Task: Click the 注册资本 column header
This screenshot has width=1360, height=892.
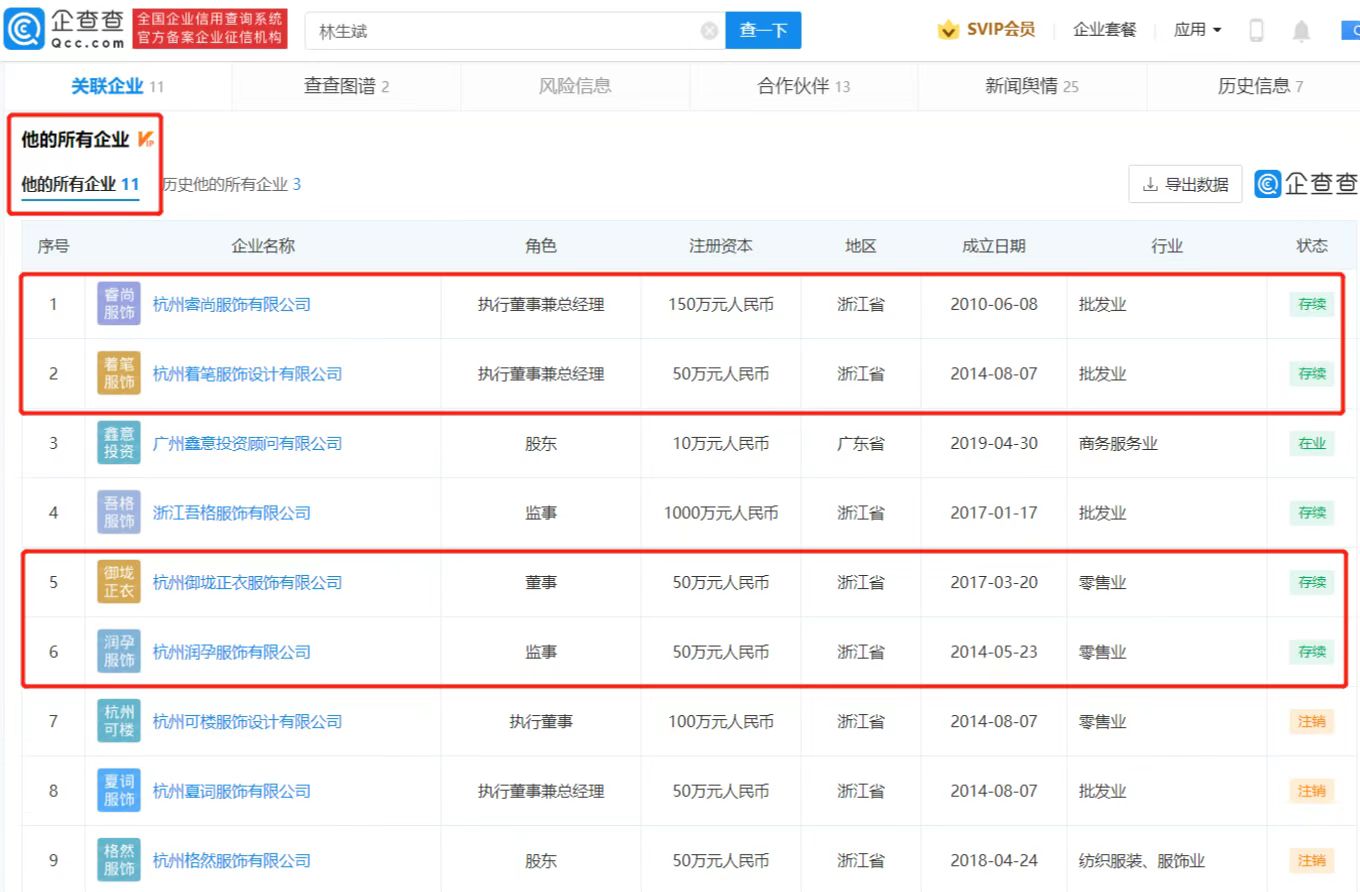Action: pos(721,246)
